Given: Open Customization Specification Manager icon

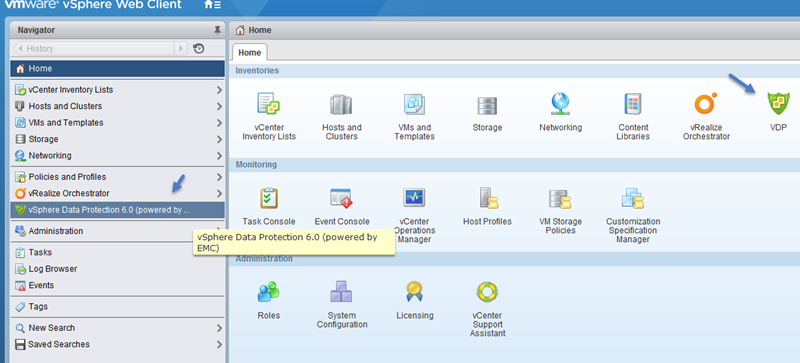Looking at the screenshot, I should click(x=633, y=198).
